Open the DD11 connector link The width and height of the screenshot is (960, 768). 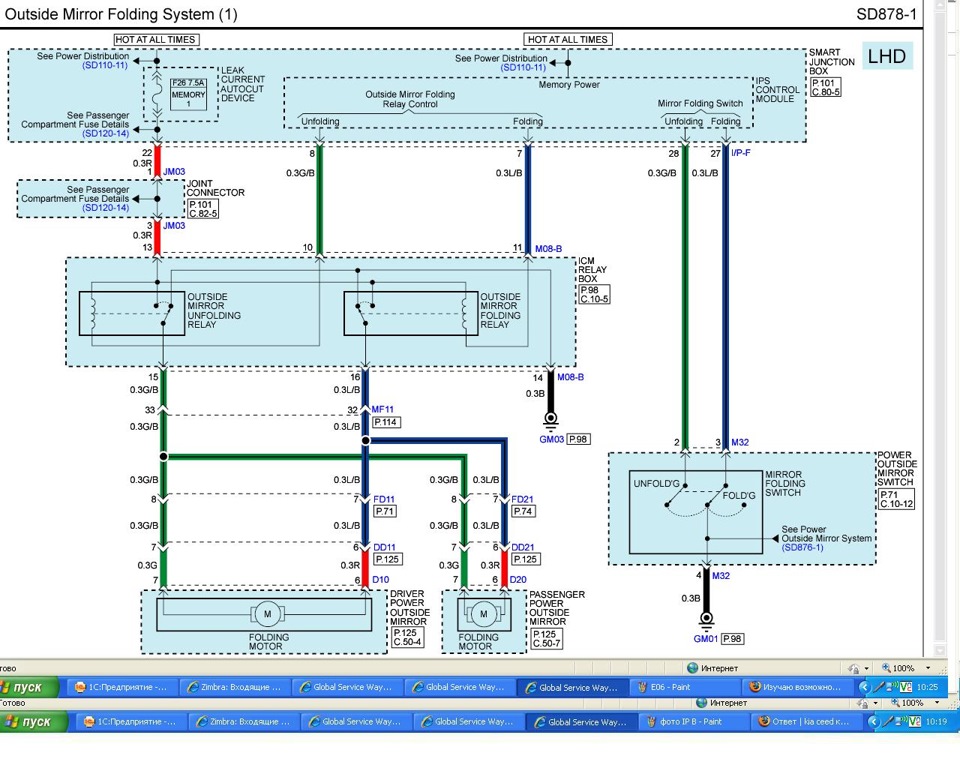click(384, 548)
